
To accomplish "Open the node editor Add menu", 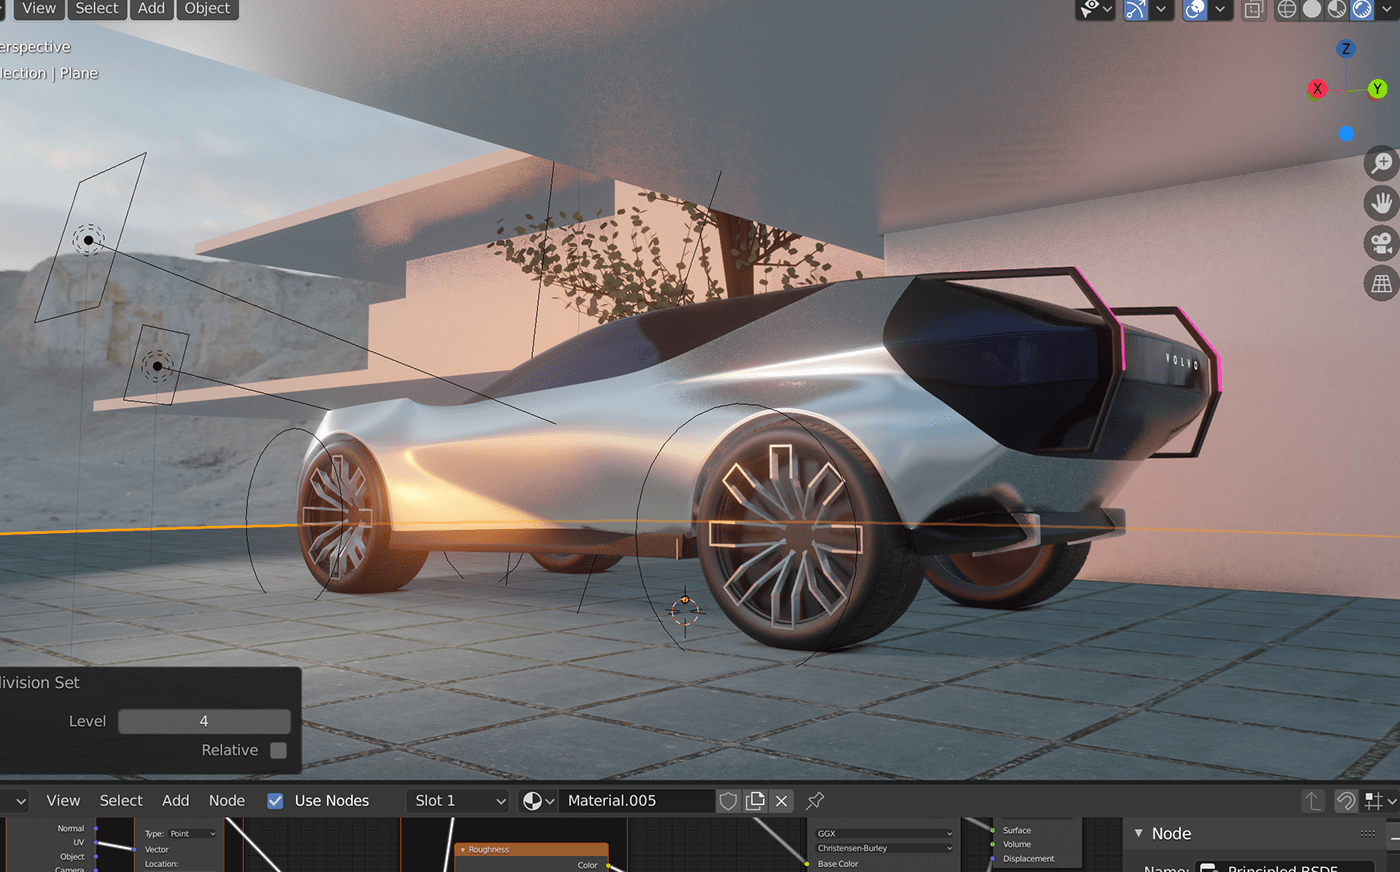I will (x=176, y=801).
